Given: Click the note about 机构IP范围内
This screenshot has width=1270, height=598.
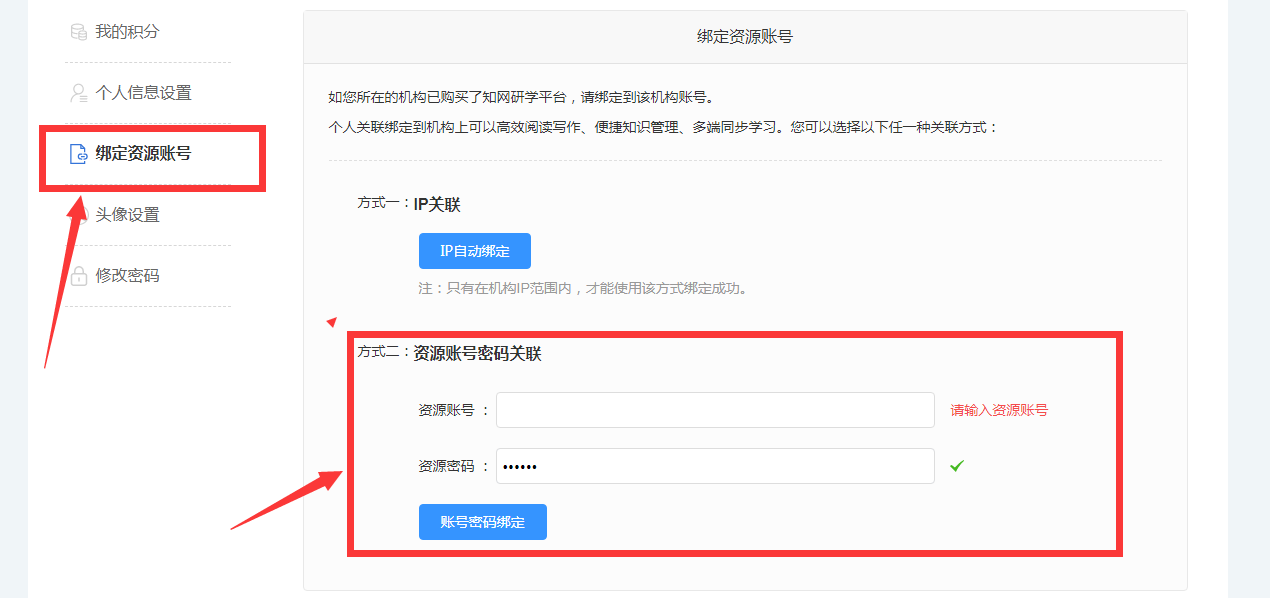Looking at the screenshot, I should pyautogui.click(x=583, y=288).
